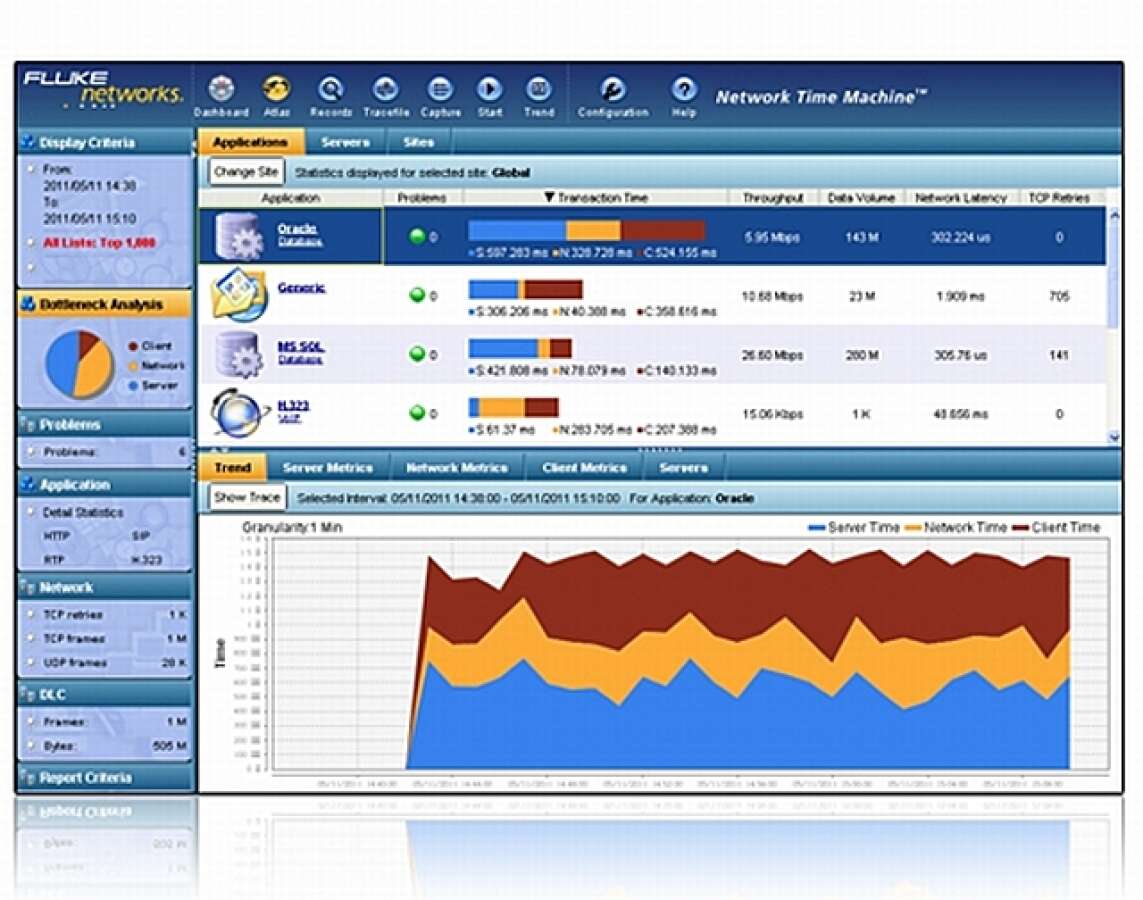
Task: Click green problem status dot in Generic row
Action: 417,295
